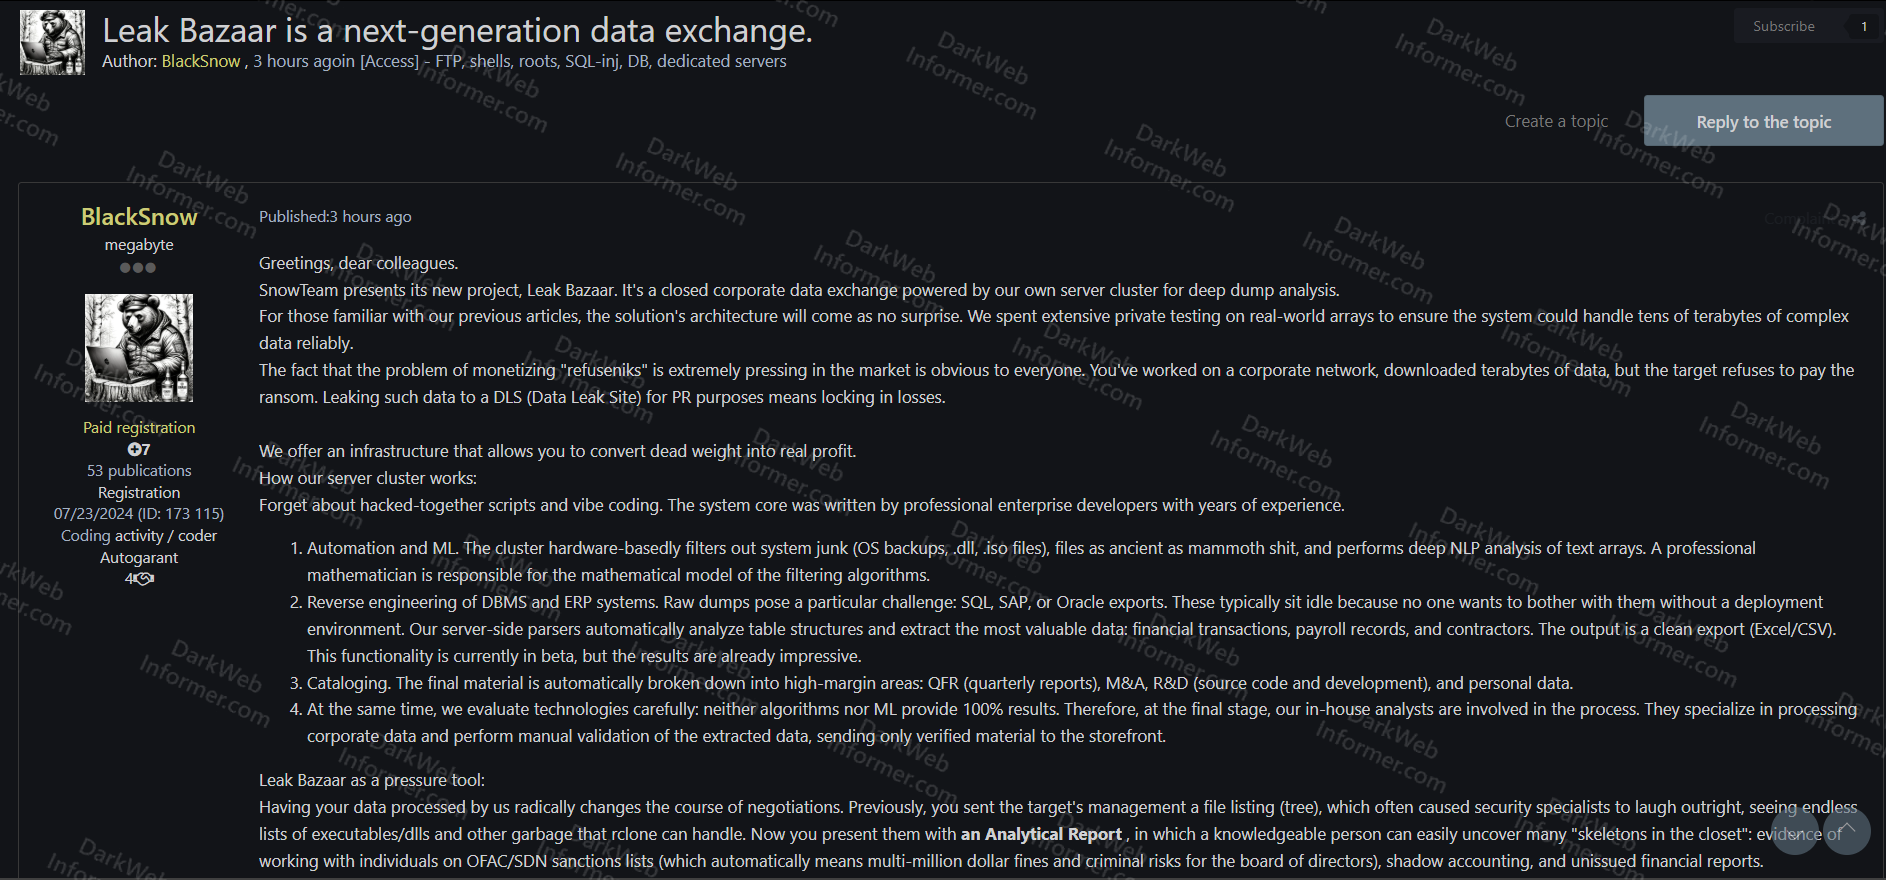The width and height of the screenshot is (1886, 880).
Task: Click the downward chevron navigation button
Action: point(1797,831)
